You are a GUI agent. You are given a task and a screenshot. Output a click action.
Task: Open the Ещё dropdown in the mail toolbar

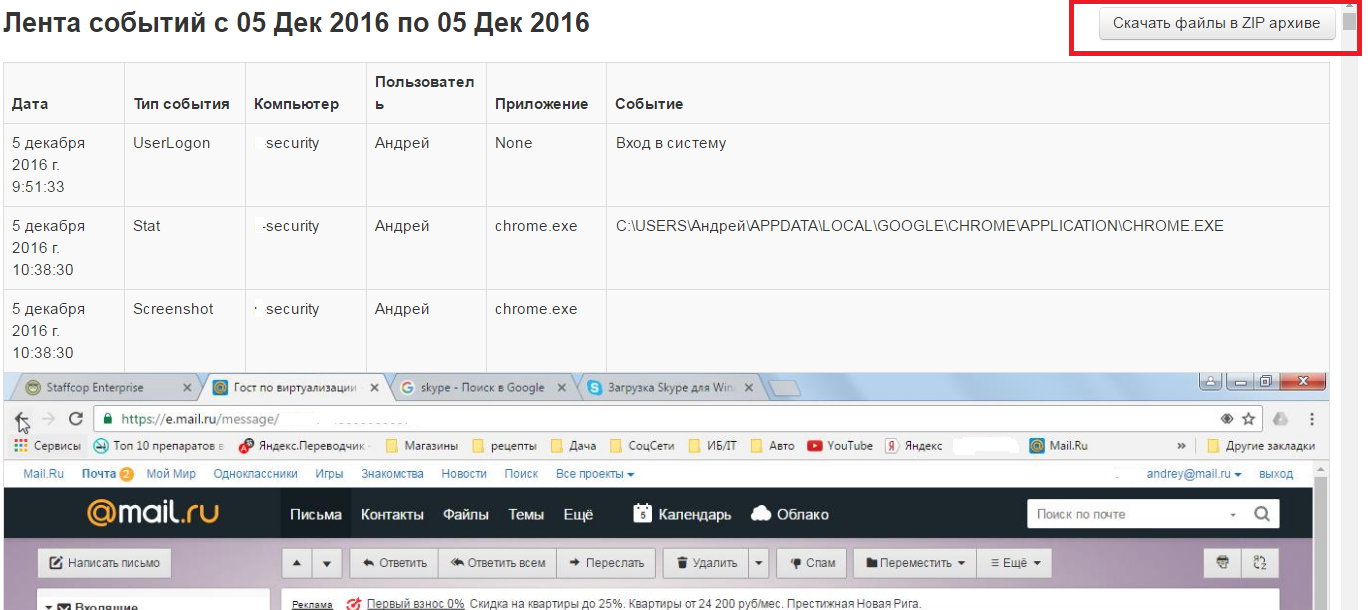click(x=1015, y=563)
